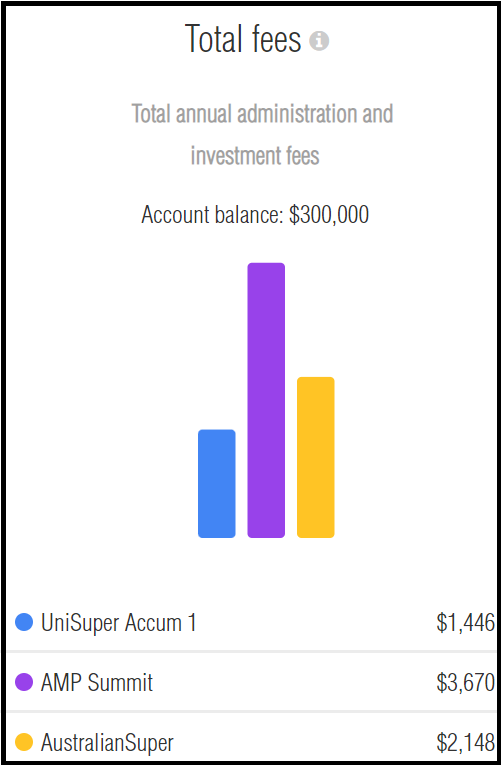
Task: Click the $2,148 fee amount
Action: [x=465, y=743]
